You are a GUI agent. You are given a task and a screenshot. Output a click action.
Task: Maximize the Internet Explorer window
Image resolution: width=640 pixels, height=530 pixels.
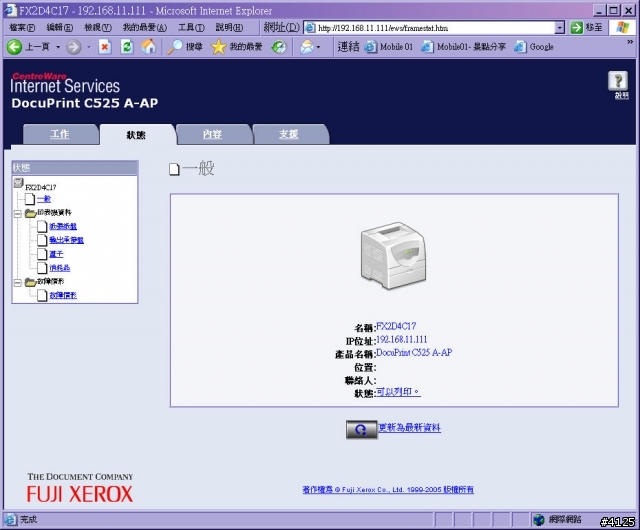point(613,10)
